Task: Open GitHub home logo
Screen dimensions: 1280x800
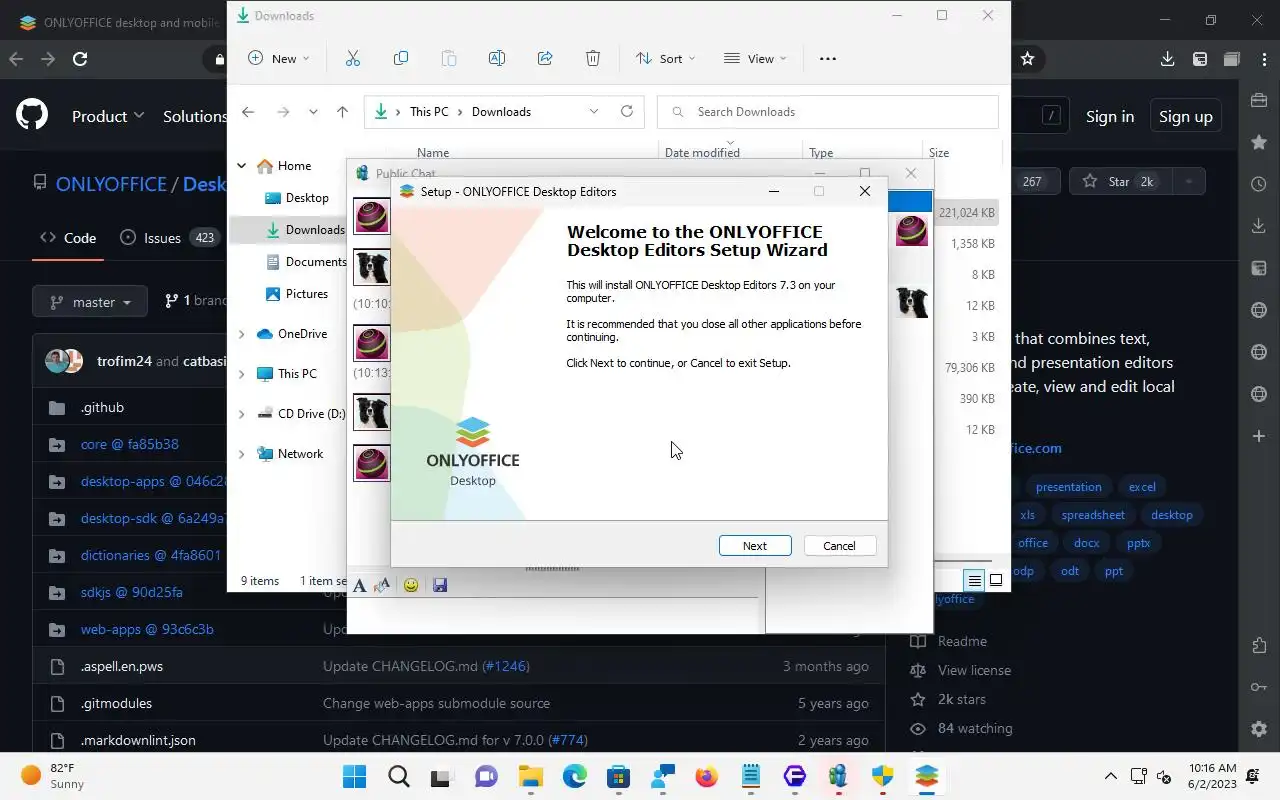Action: pos(32,116)
